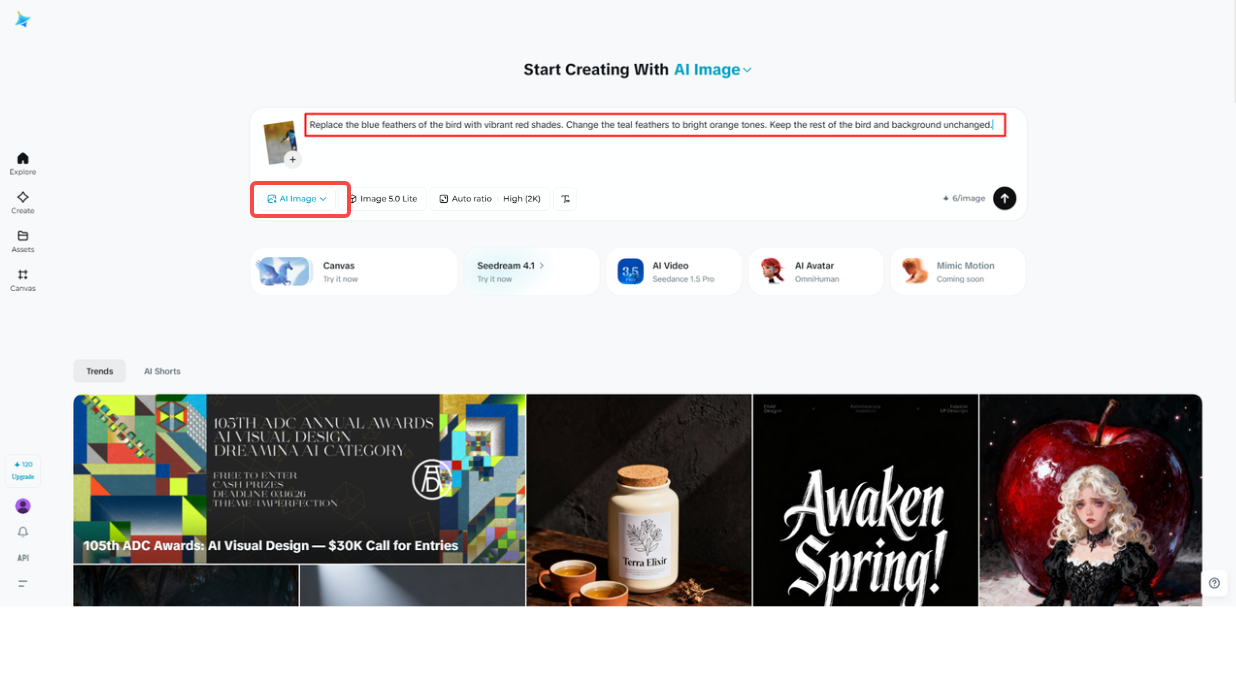Viewport: 1236px width, 687px height.
Task: Open the Canvas sidebar icon
Action: (22, 280)
